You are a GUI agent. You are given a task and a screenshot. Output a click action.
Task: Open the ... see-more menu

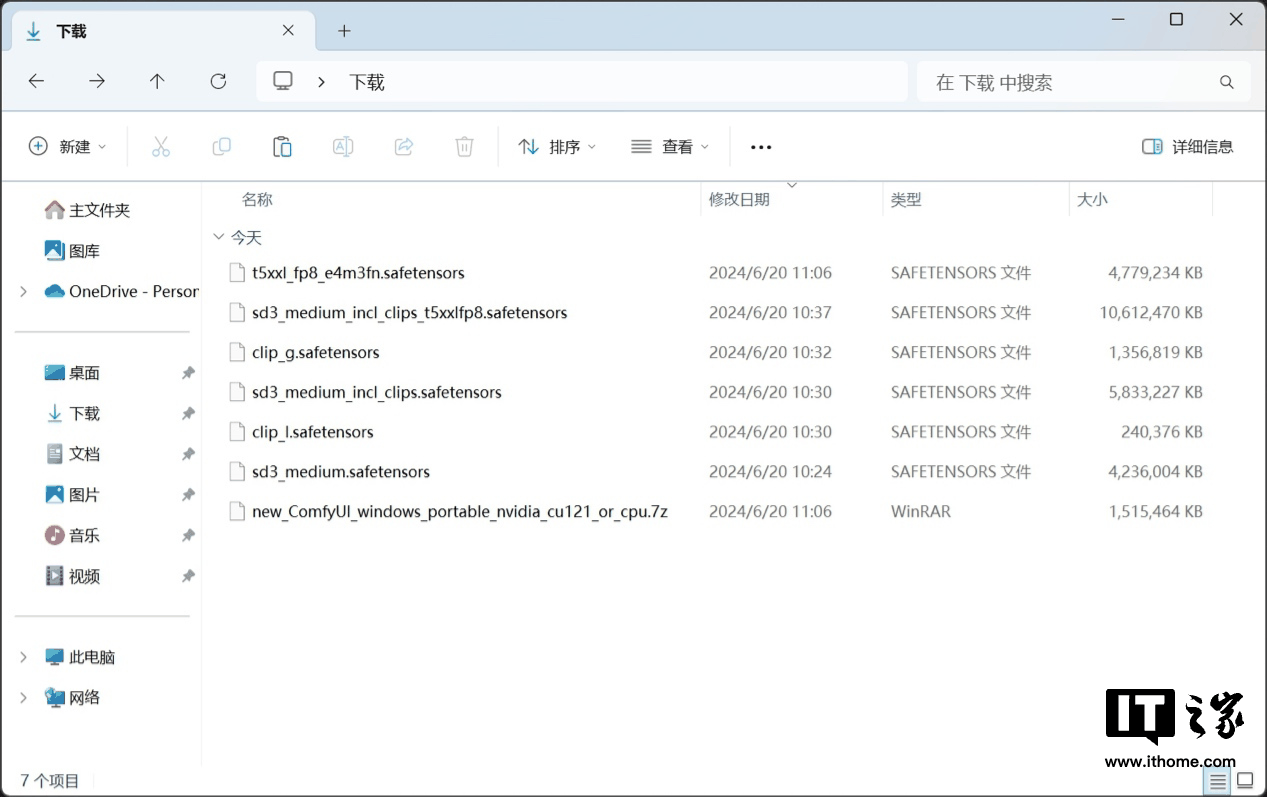click(761, 146)
